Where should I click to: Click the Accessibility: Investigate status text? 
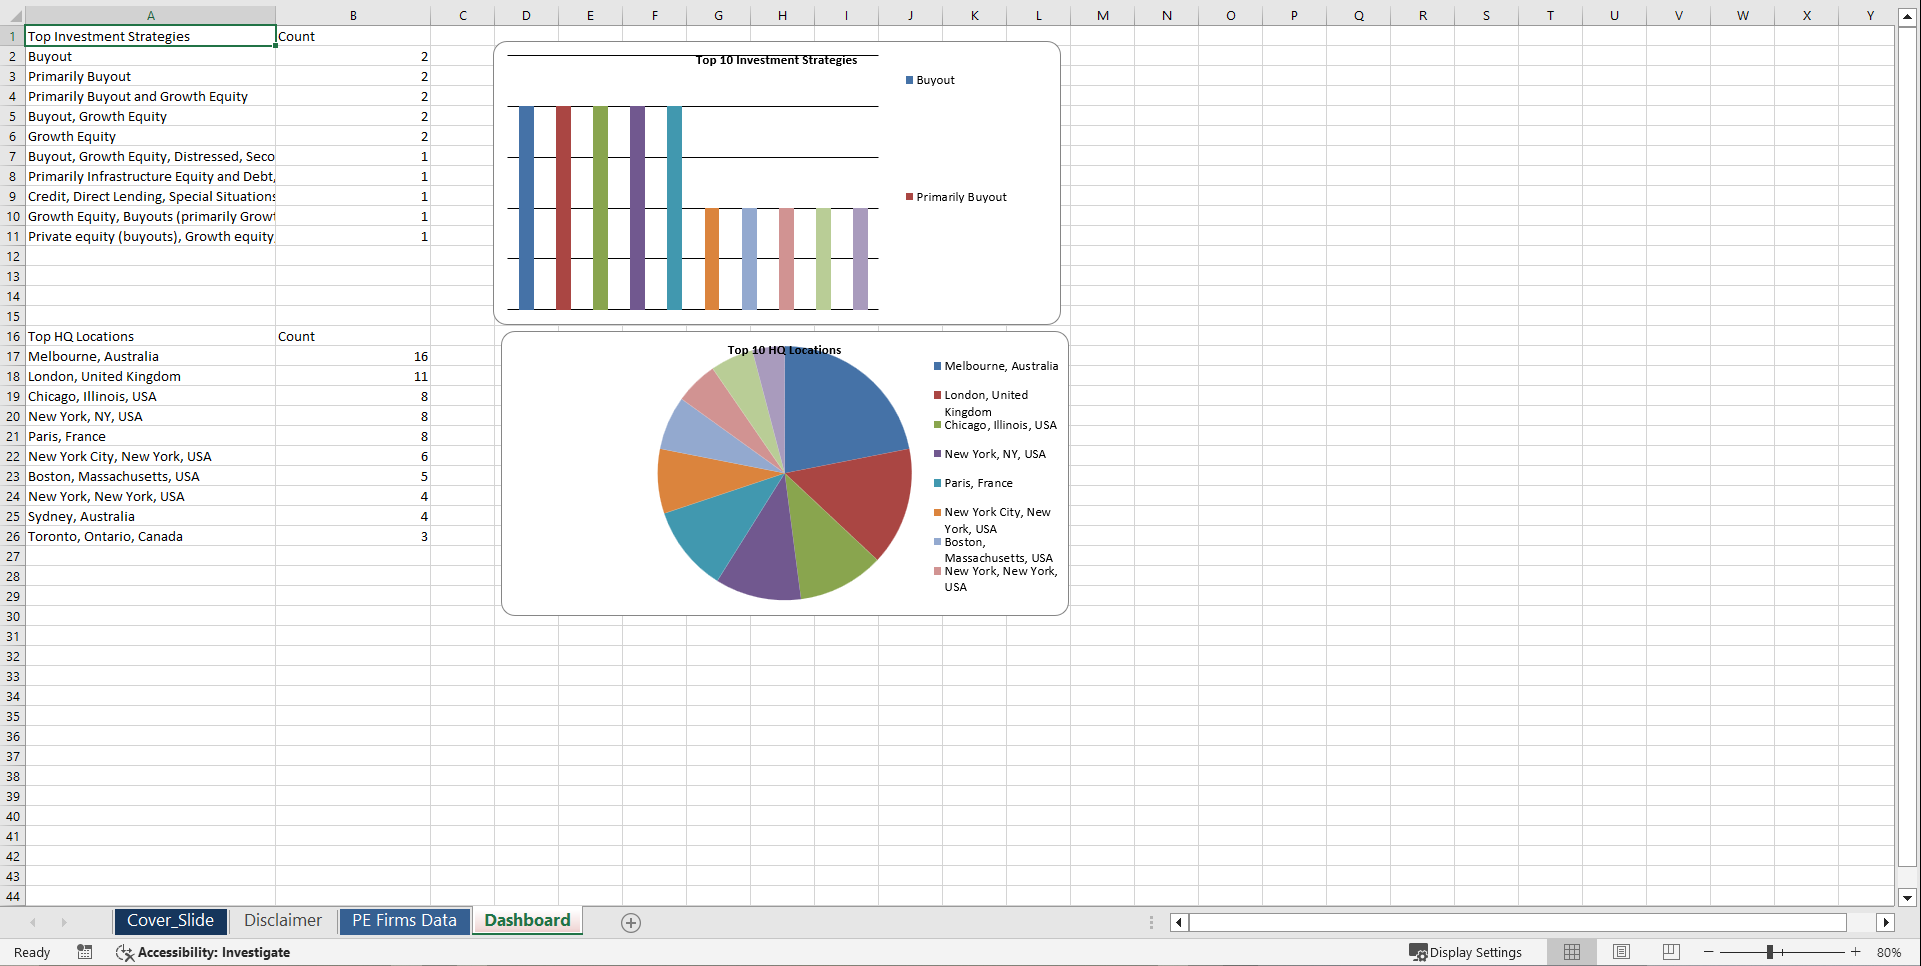tap(214, 953)
